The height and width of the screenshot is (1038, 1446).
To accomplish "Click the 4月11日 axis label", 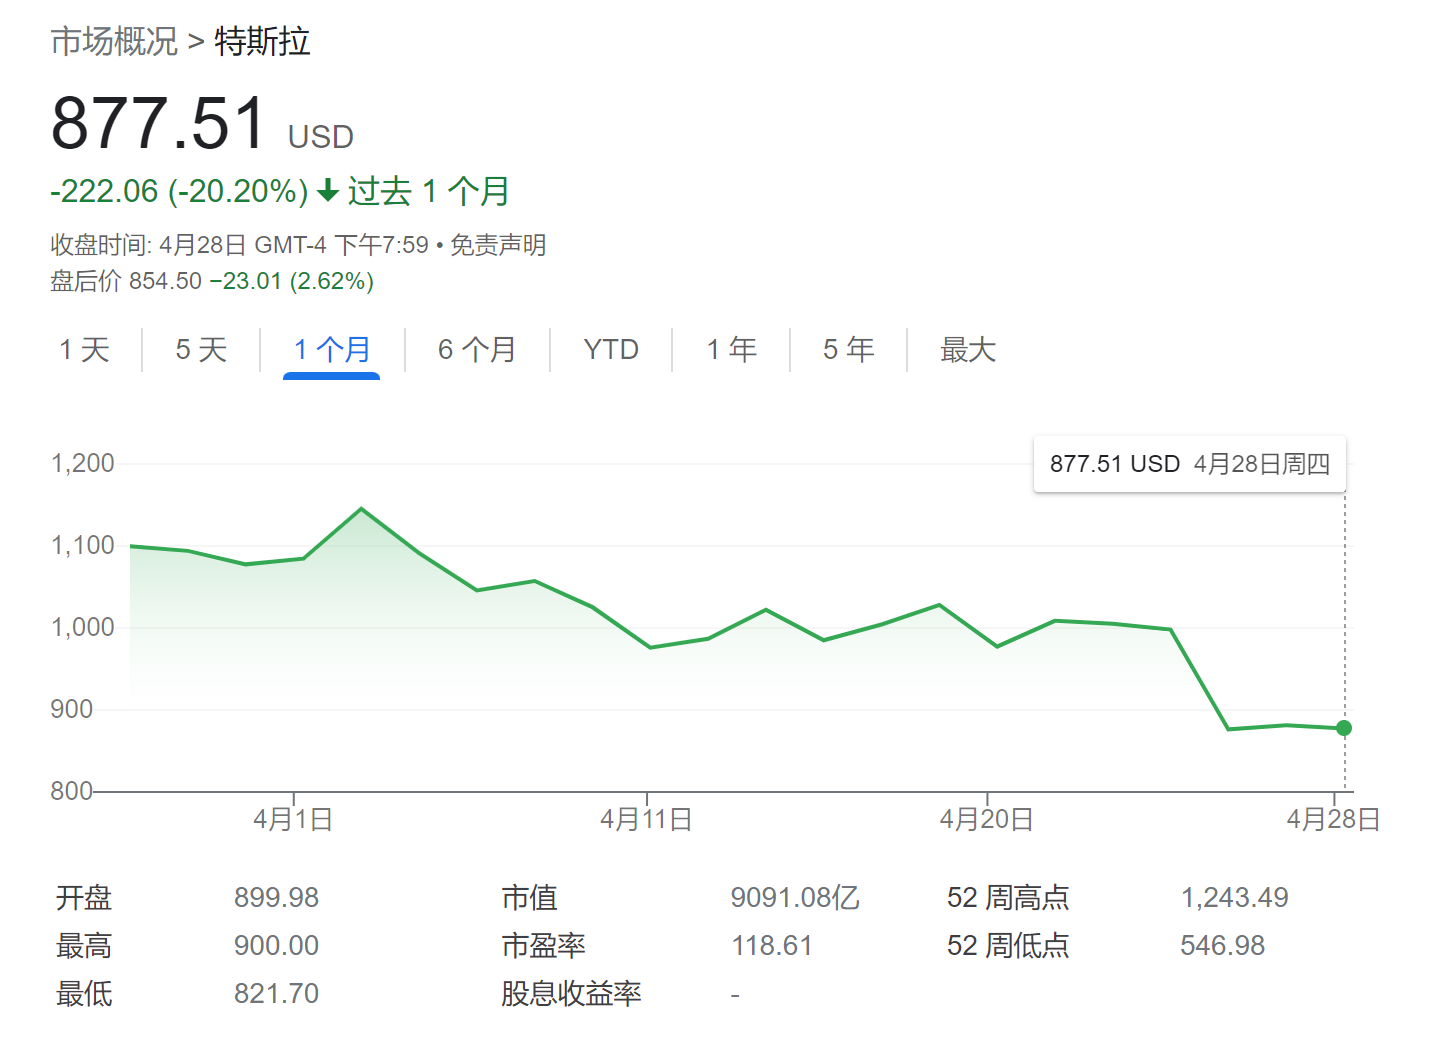I will click(x=646, y=820).
